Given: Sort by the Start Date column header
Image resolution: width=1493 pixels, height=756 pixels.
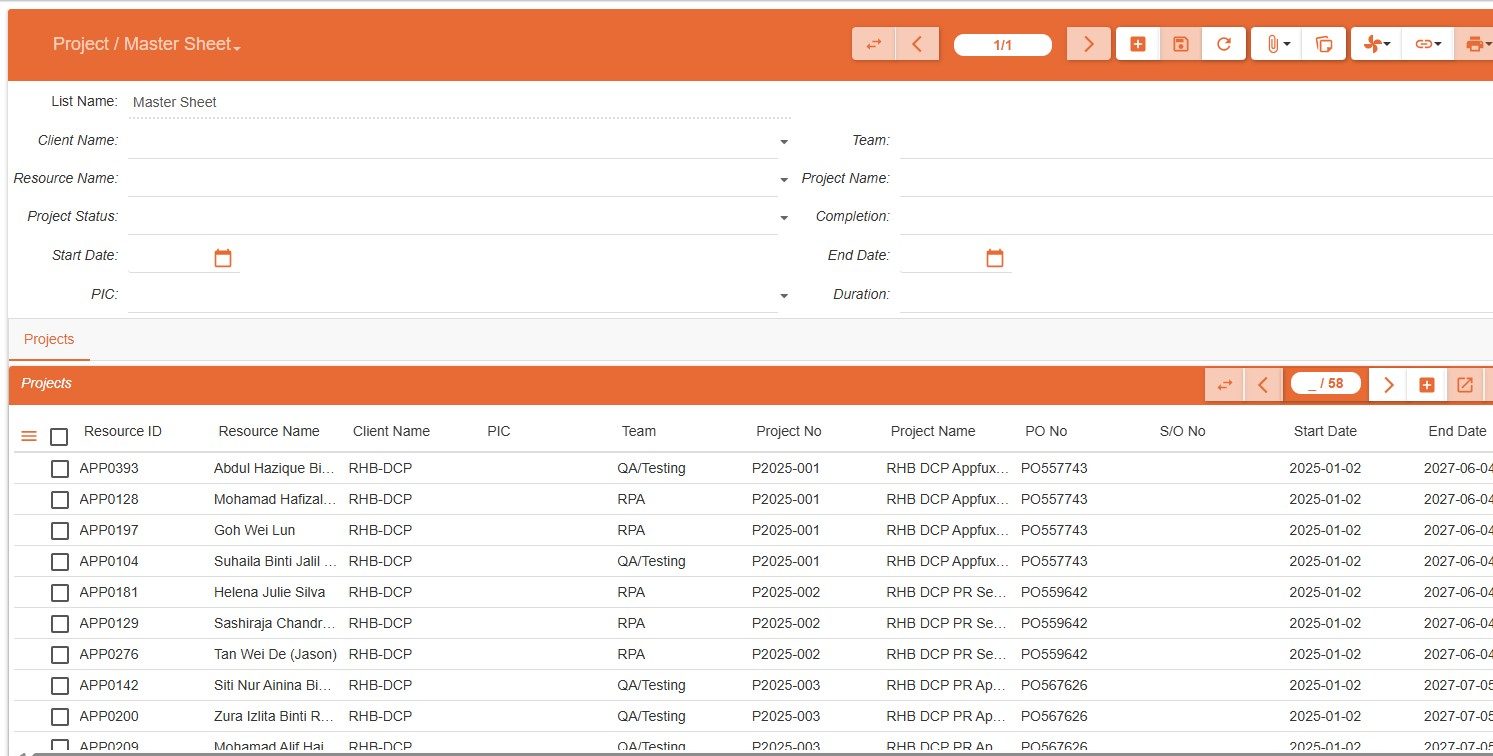Looking at the screenshot, I should [x=1325, y=431].
